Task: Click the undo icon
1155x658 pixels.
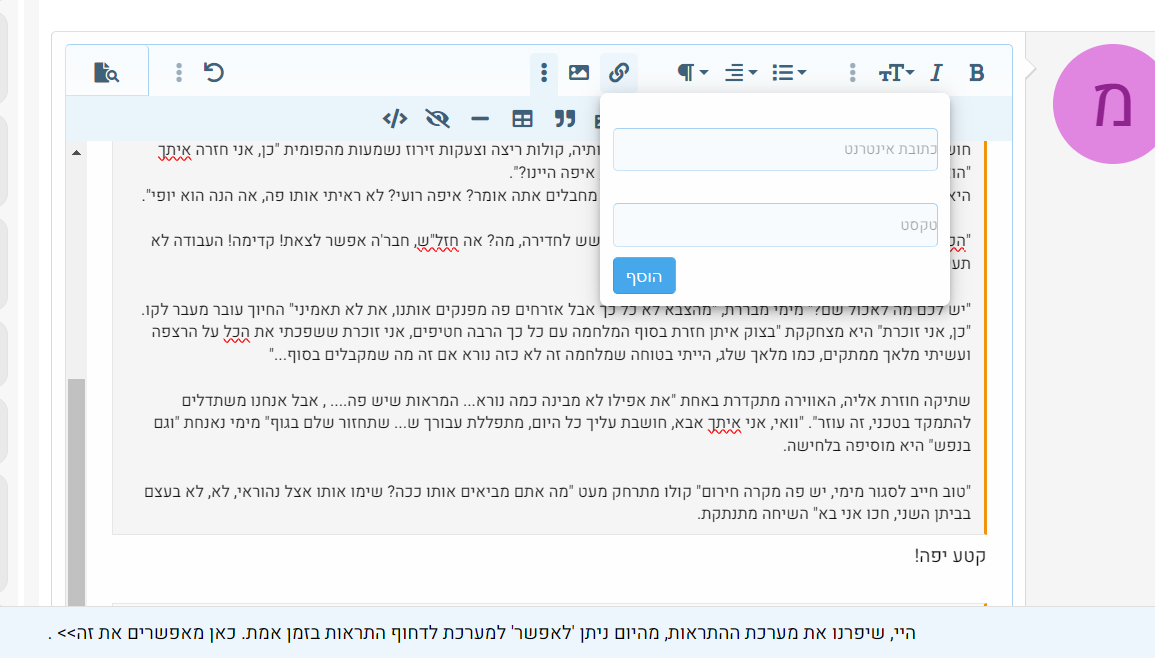Action: [x=214, y=72]
